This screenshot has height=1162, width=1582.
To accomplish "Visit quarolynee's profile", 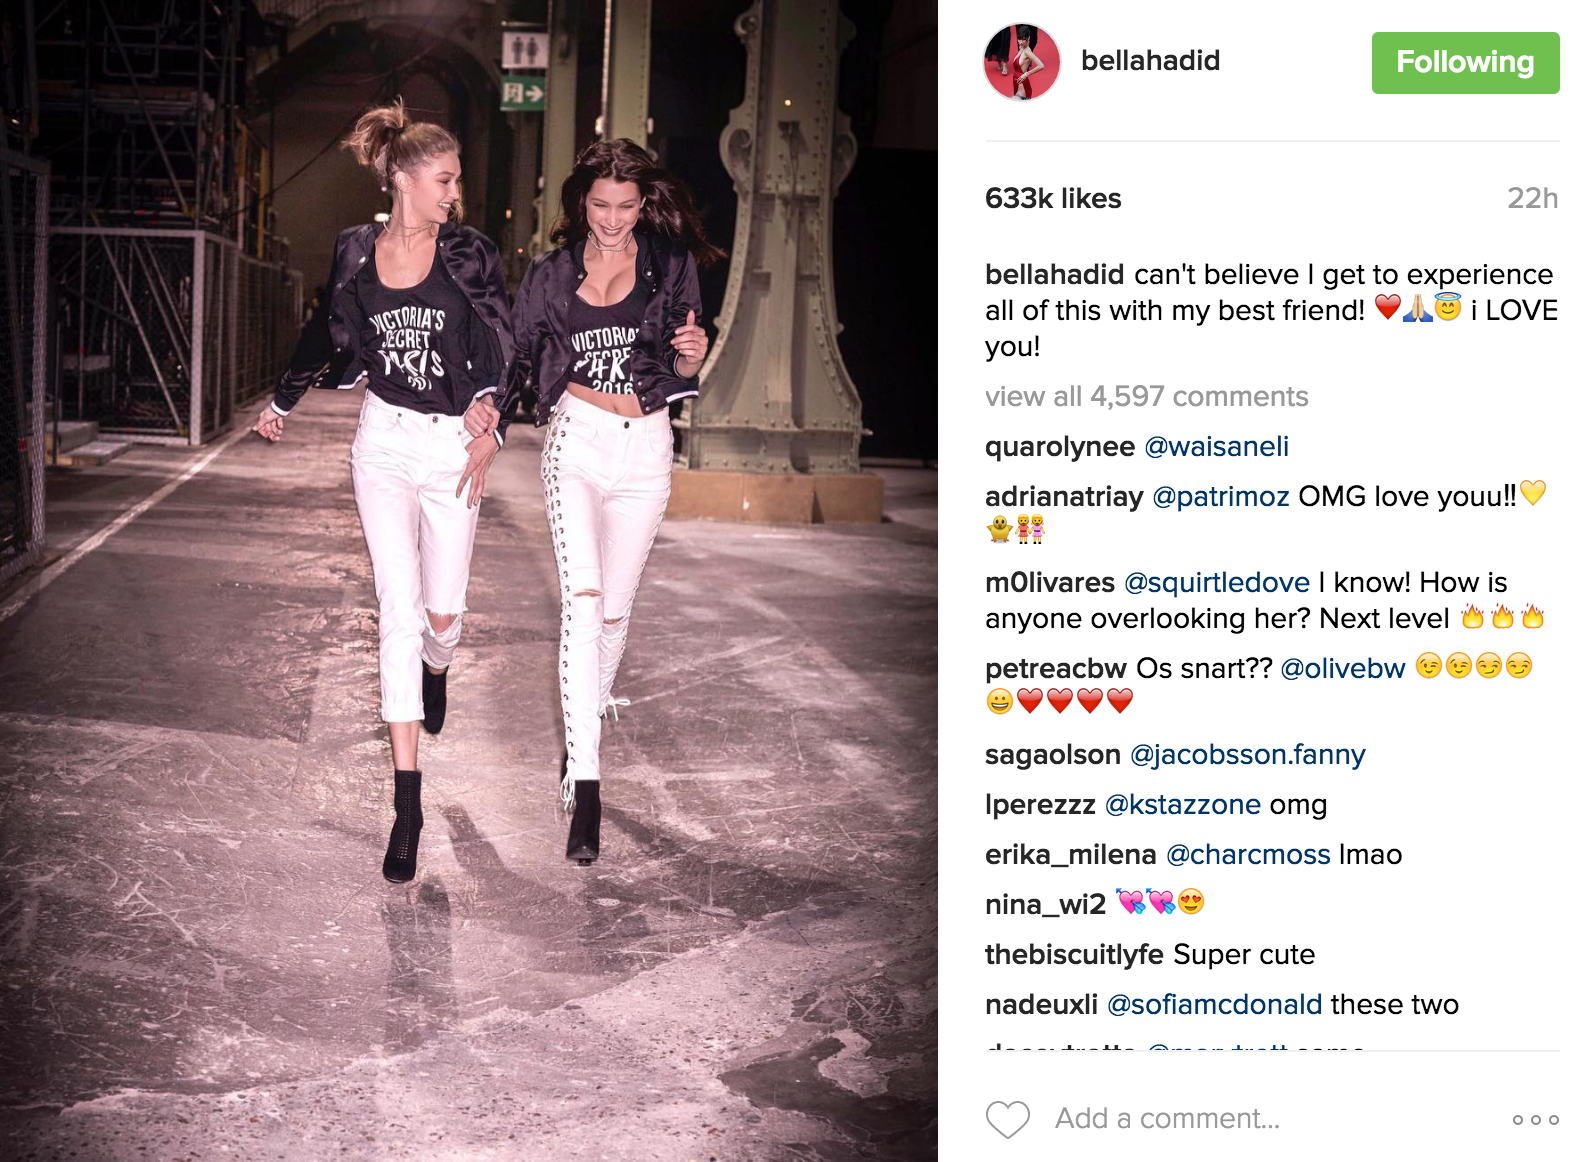I will pyautogui.click(x=1060, y=446).
